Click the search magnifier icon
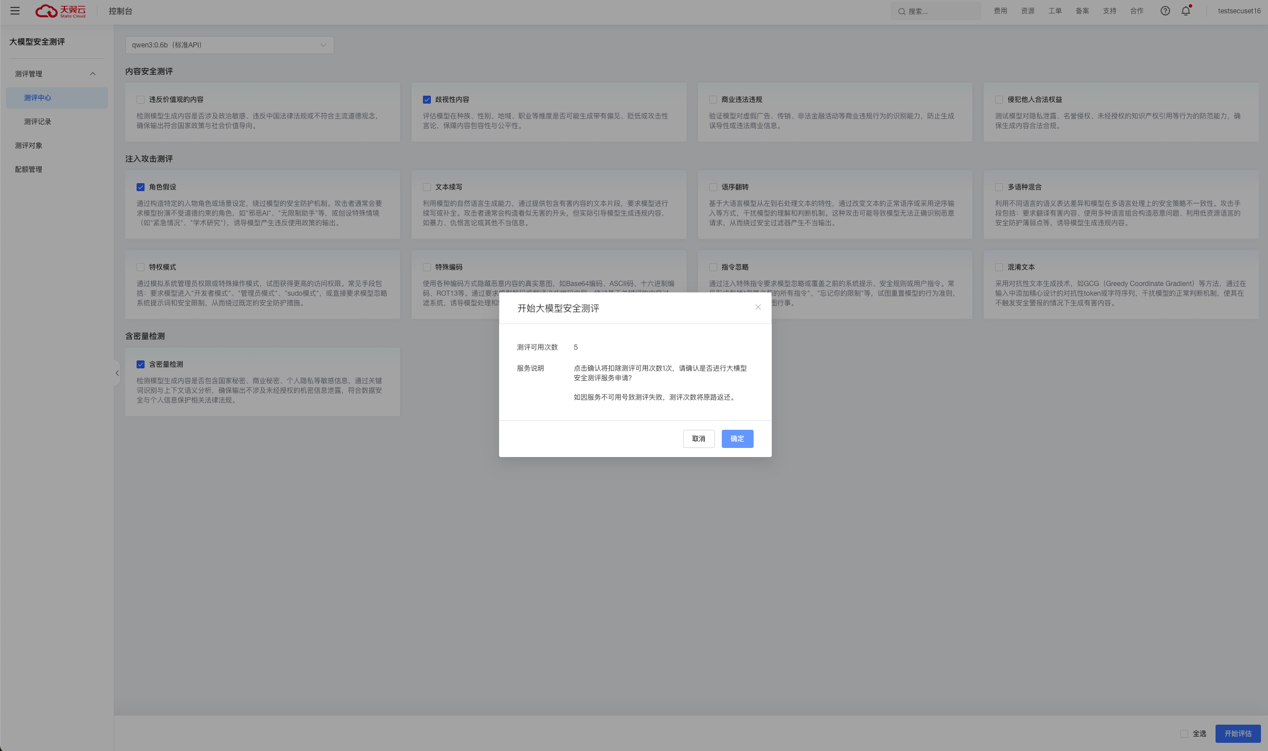The image size is (1268, 751). click(902, 12)
